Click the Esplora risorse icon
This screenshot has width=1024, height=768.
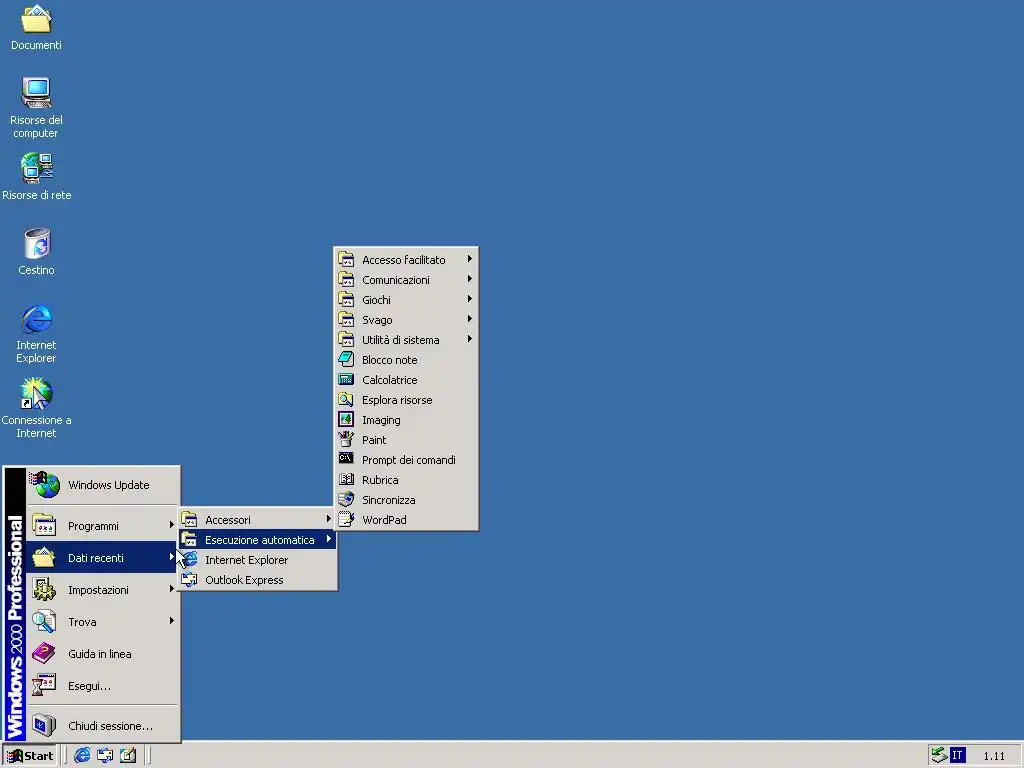click(346, 400)
